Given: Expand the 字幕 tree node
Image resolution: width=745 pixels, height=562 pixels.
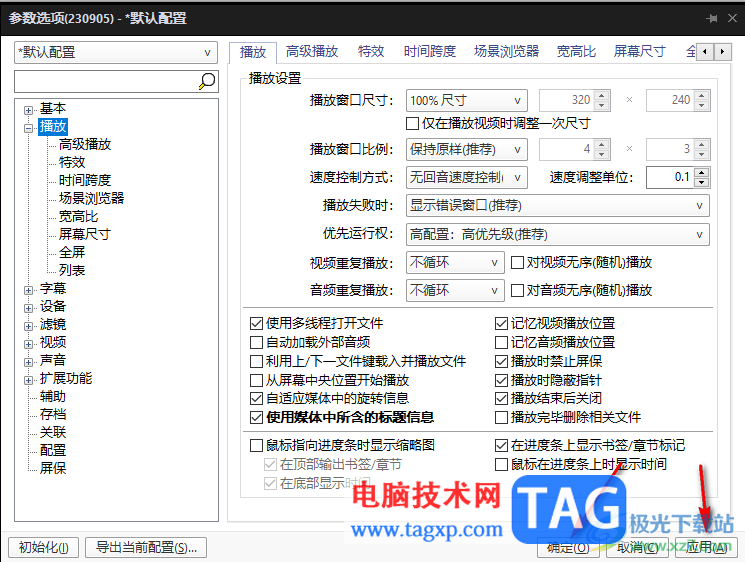Looking at the screenshot, I should (29, 290).
